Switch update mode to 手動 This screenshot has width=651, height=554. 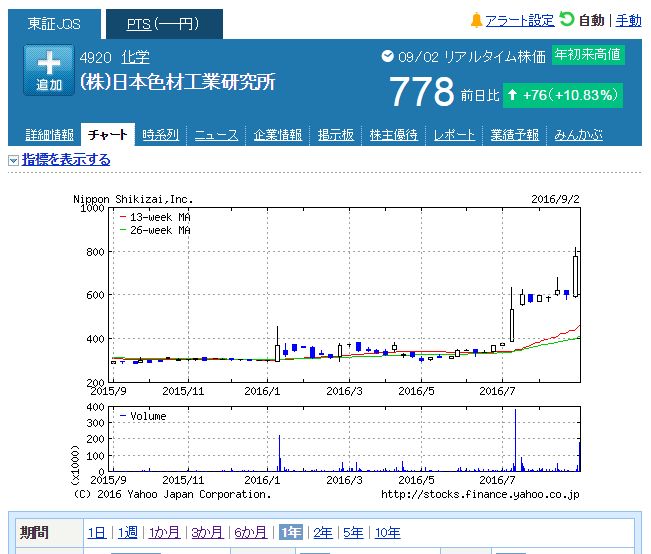(628, 20)
